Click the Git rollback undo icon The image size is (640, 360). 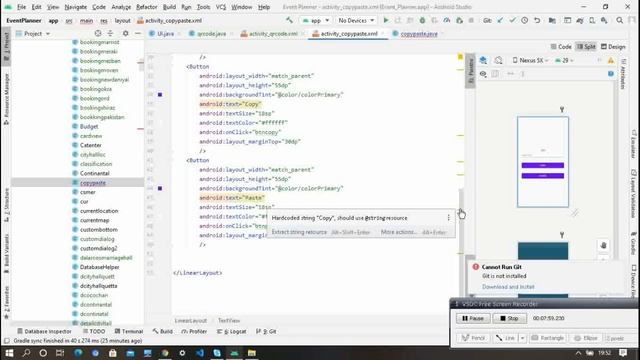537,20
